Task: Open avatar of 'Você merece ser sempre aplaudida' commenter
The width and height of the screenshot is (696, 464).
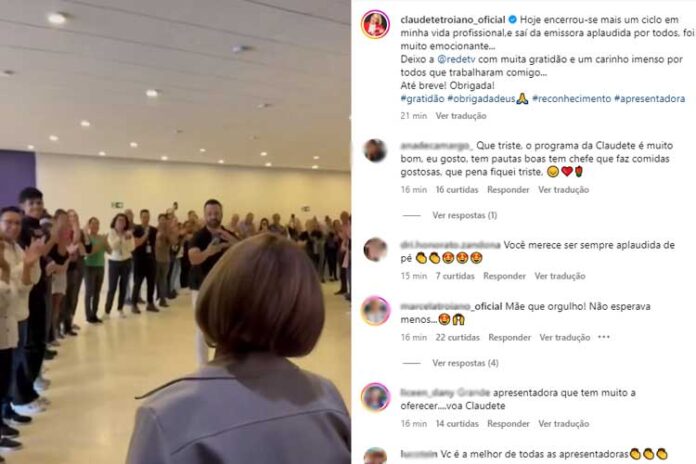Action: click(x=375, y=250)
